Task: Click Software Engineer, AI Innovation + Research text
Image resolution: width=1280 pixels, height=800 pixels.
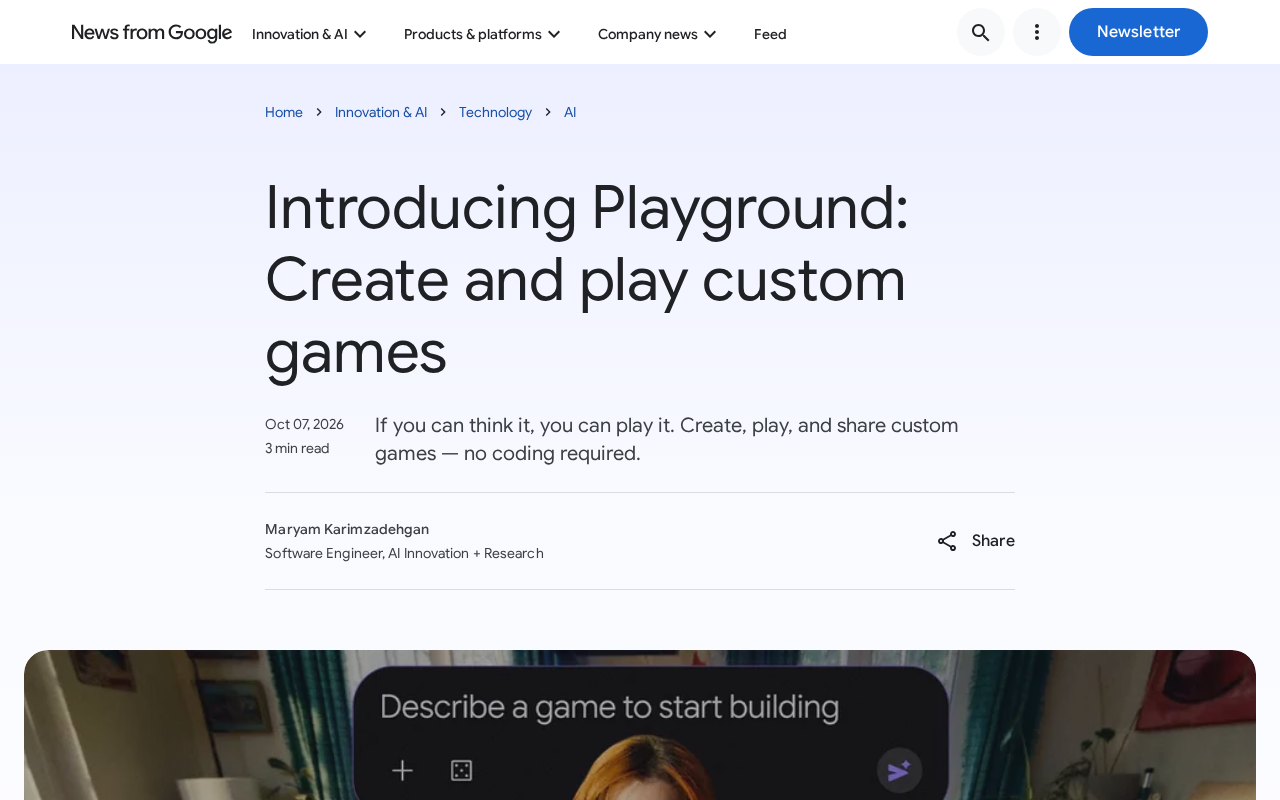Action: (x=404, y=553)
